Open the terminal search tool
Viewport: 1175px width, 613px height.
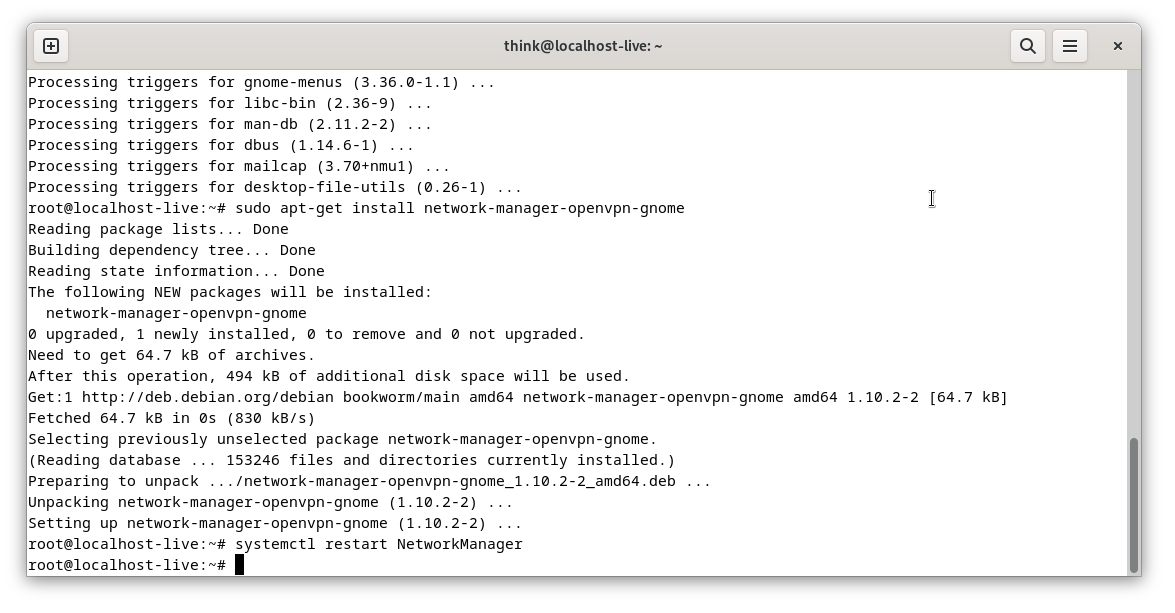click(x=1027, y=46)
